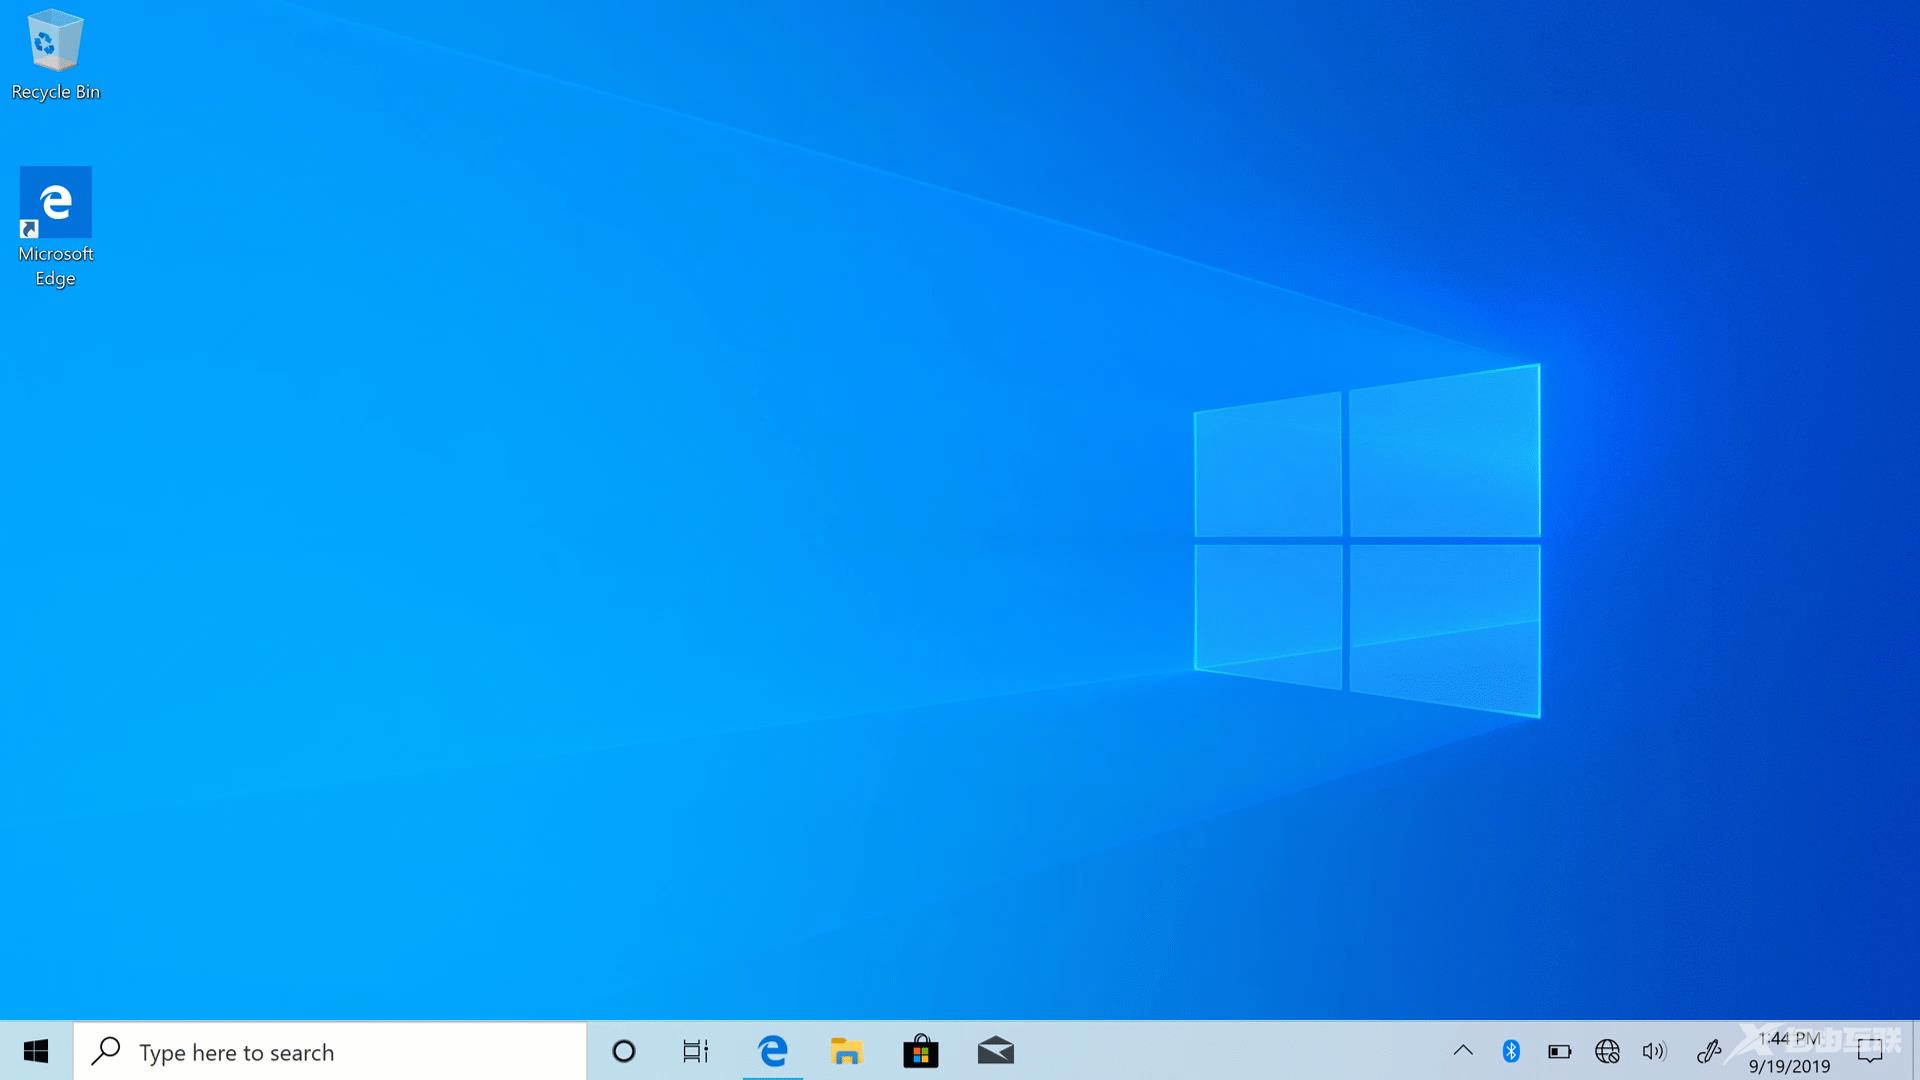Open Cortana from the taskbar circle
The width and height of the screenshot is (1920, 1080).
point(624,1051)
